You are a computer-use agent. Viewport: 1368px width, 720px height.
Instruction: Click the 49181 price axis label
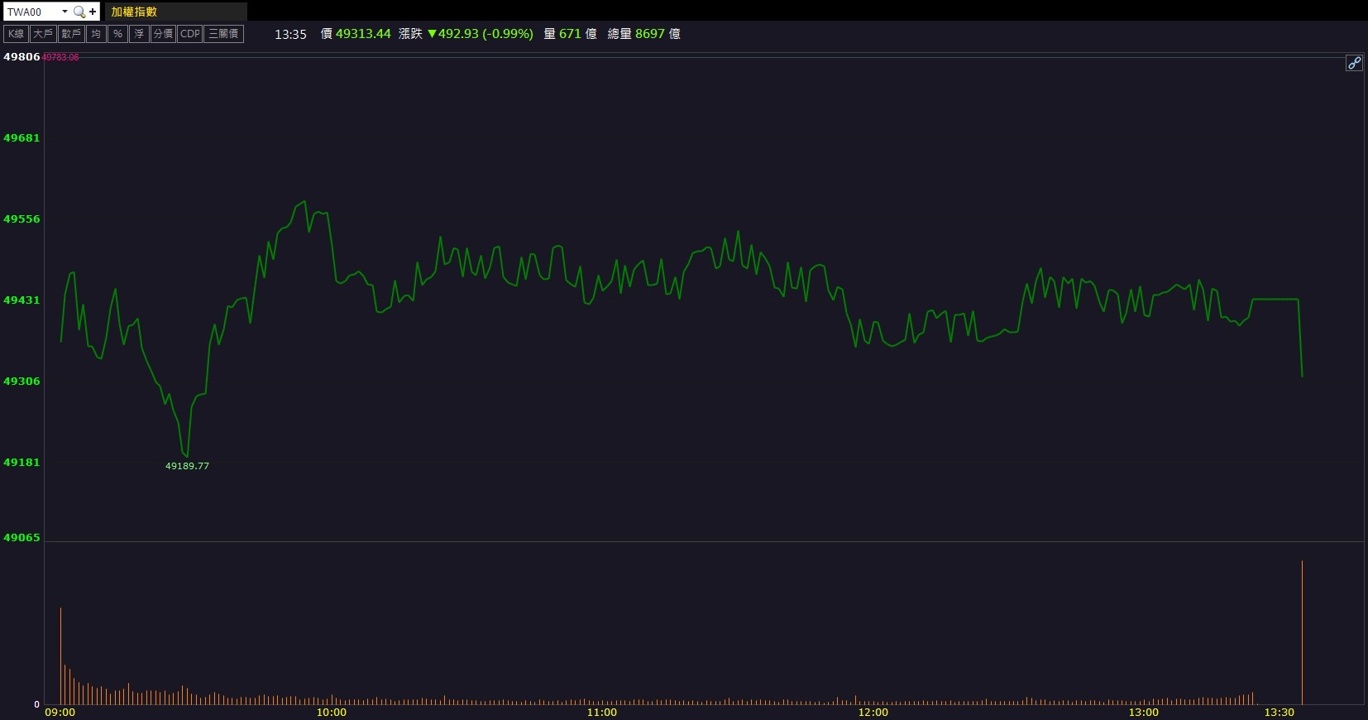[22, 462]
